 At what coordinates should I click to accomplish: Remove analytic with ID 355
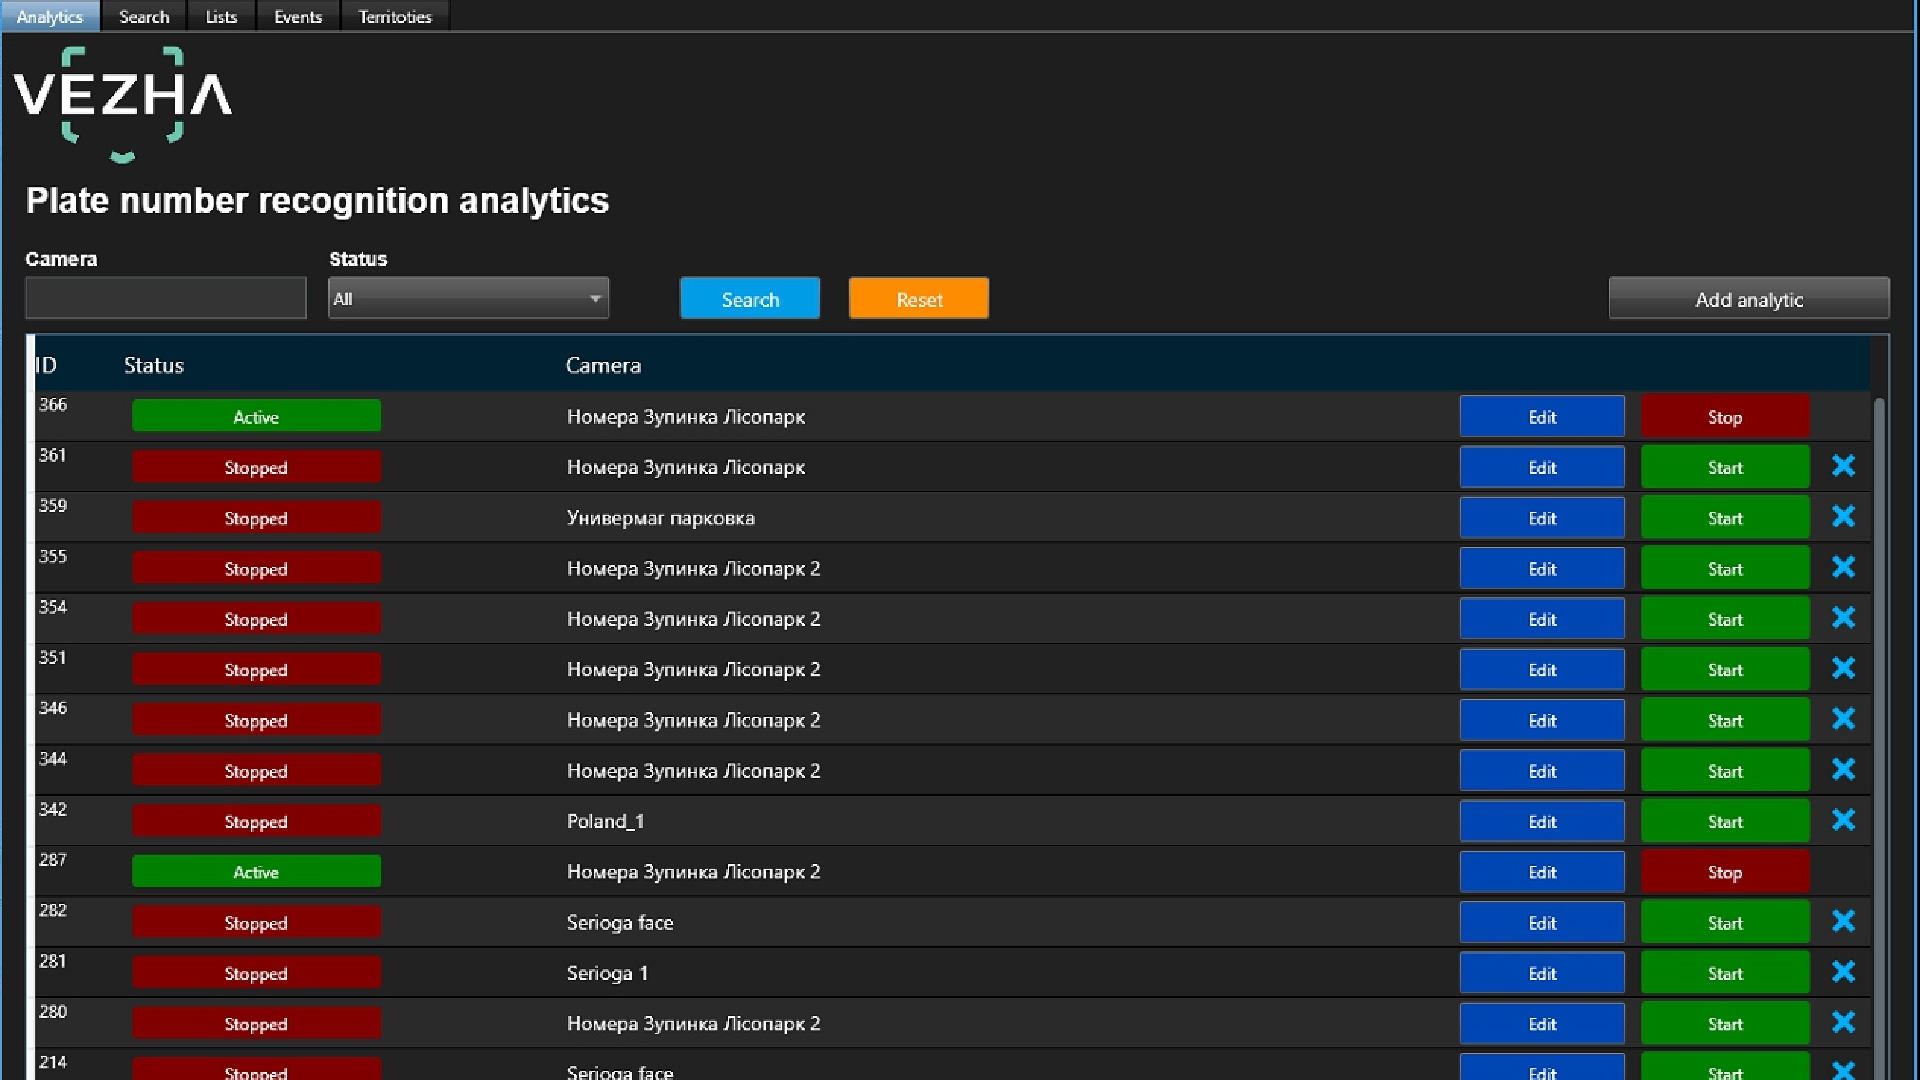click(1843, 567)
